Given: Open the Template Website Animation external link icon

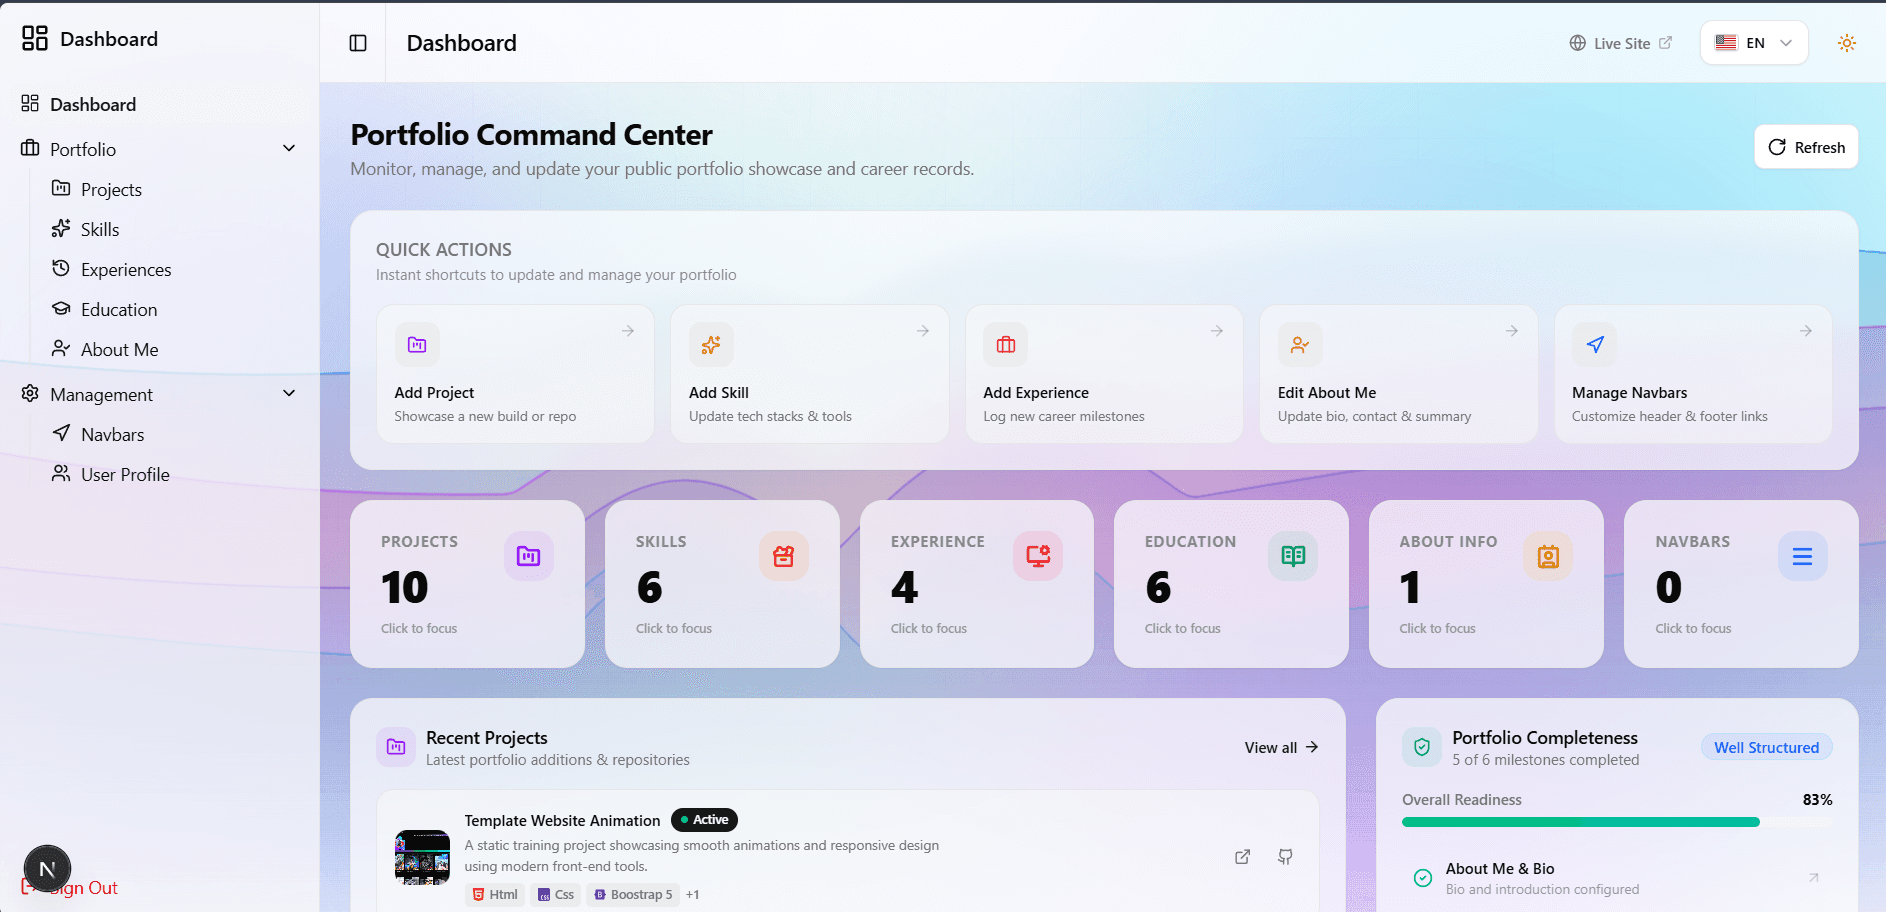Looking at the screenshot, I should pos(1242,857).
